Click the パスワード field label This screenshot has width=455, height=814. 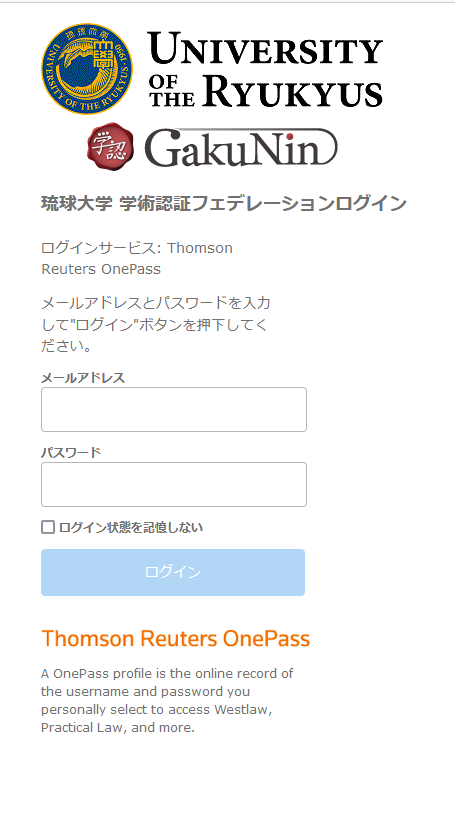(71, 453)
